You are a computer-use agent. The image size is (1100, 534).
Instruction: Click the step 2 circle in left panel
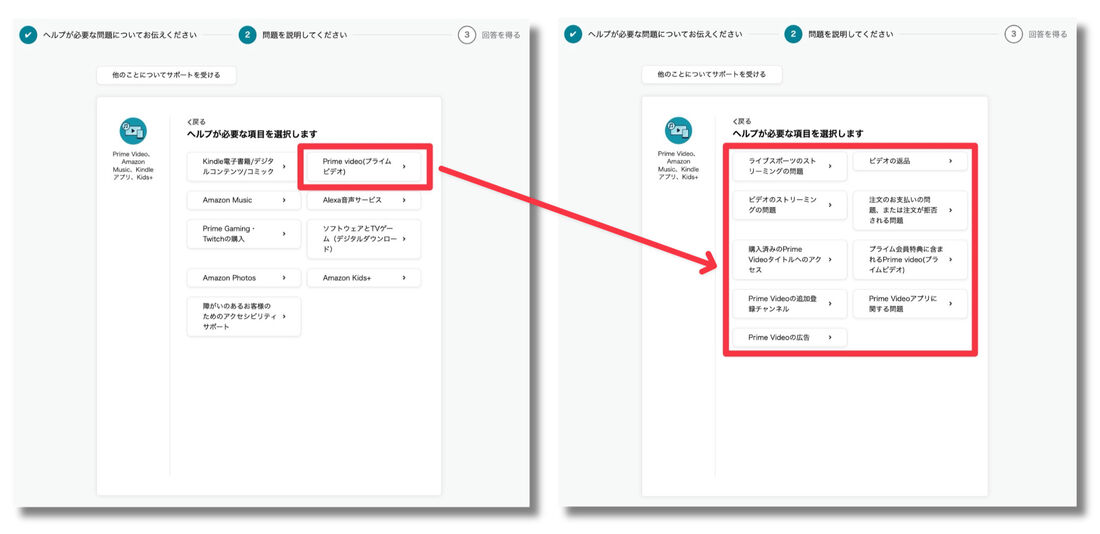247,34
